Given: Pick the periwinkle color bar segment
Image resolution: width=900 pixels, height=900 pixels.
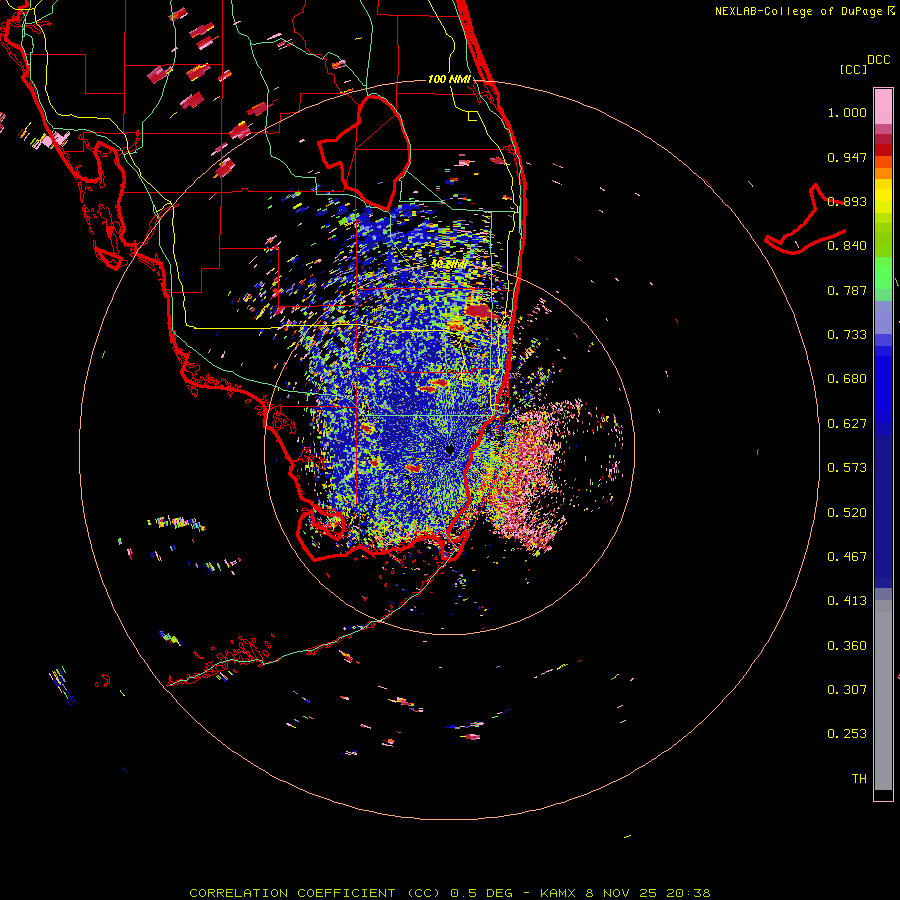Looking at the screenshot, I should 883,317.
